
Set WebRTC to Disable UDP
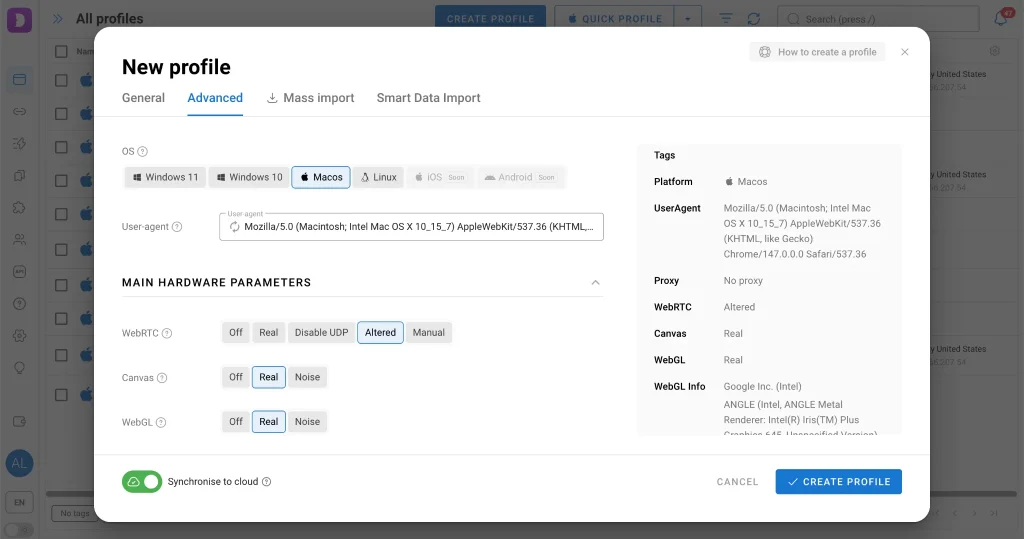[321, 333]
